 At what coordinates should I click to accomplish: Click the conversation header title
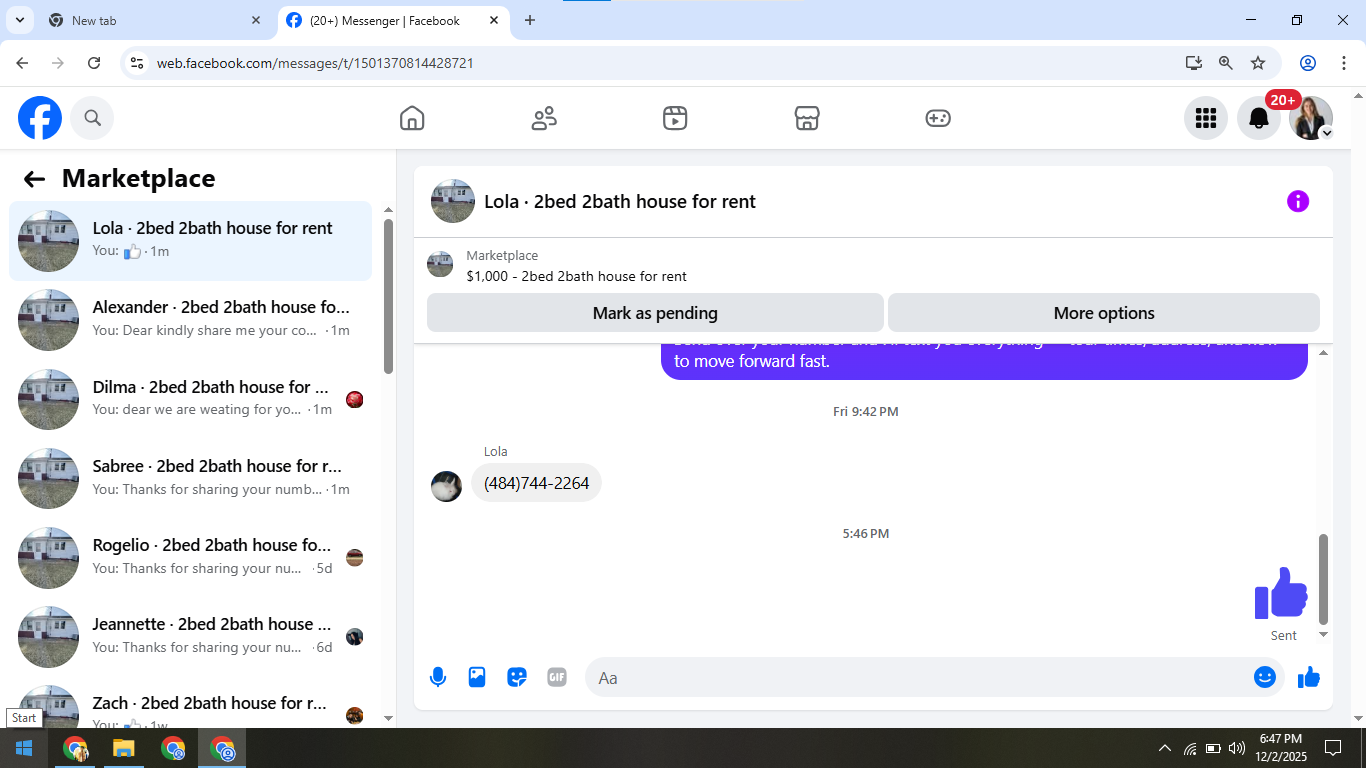620,201
